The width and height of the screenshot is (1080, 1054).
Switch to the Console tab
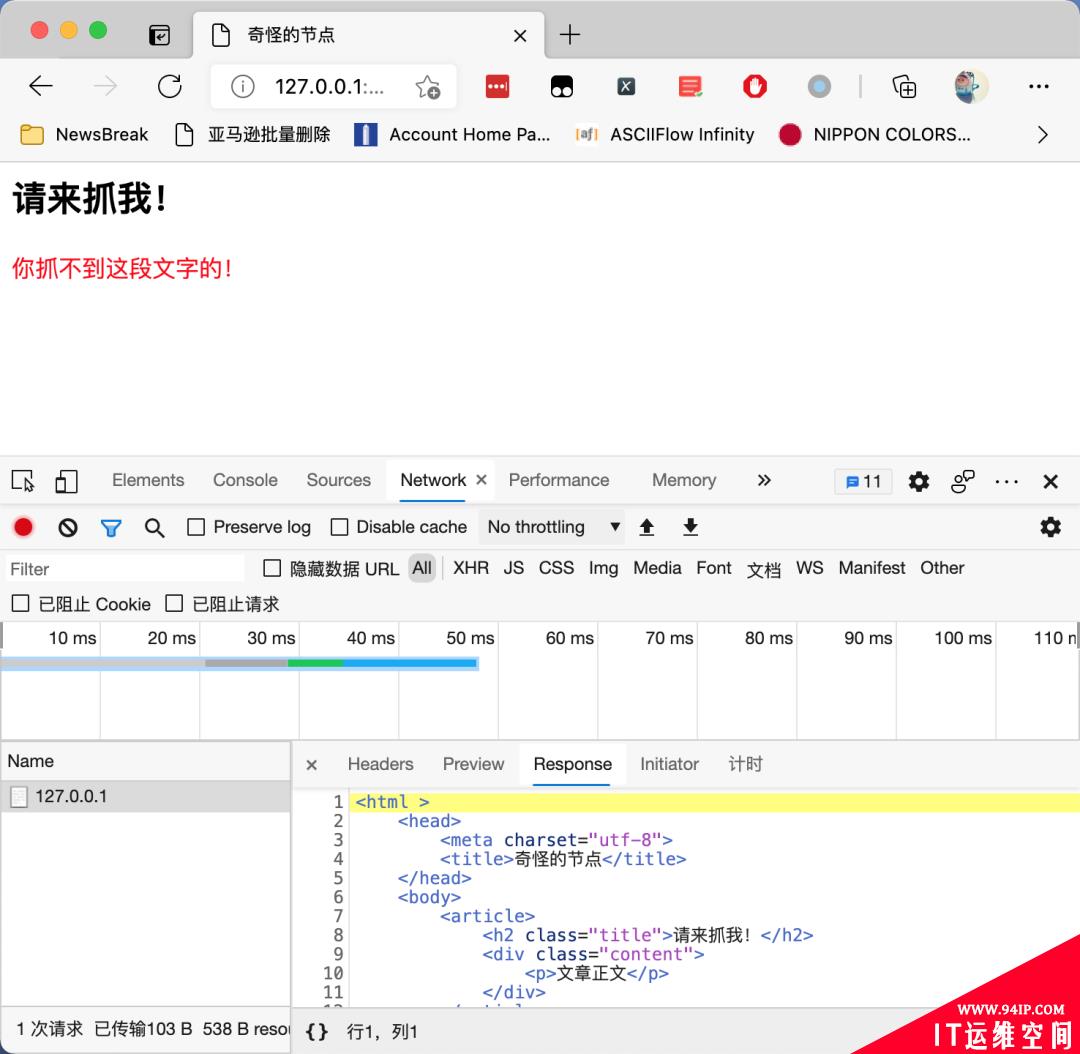point(245,480)
